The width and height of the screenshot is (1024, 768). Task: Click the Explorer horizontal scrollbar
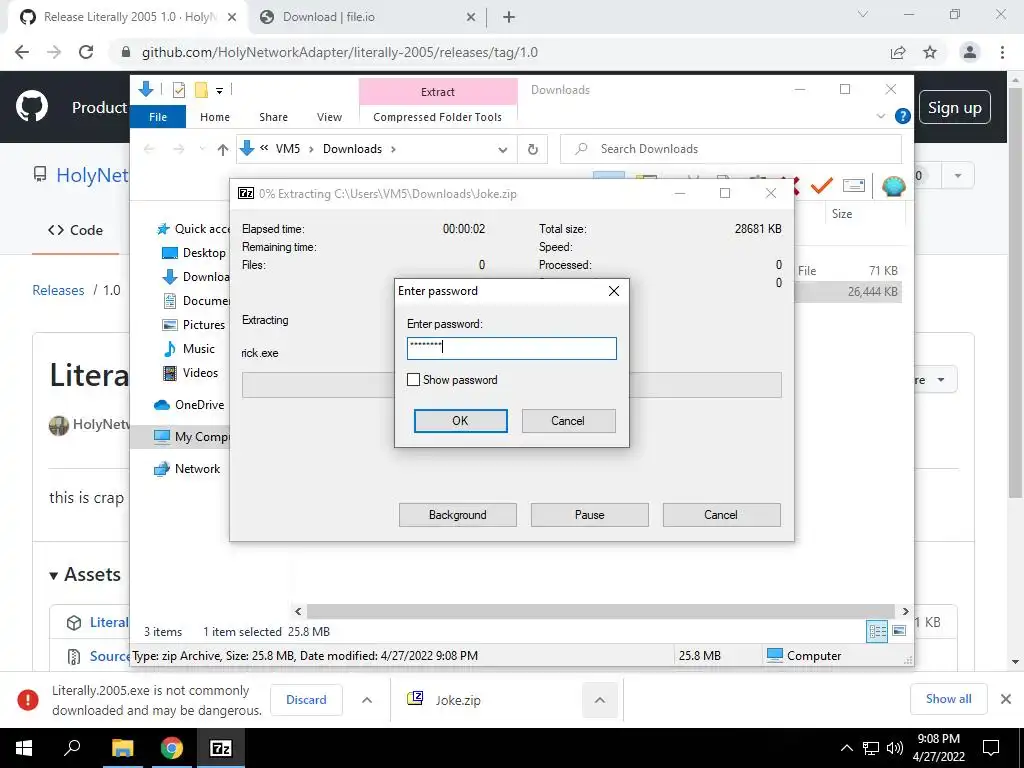pos(600,611)
